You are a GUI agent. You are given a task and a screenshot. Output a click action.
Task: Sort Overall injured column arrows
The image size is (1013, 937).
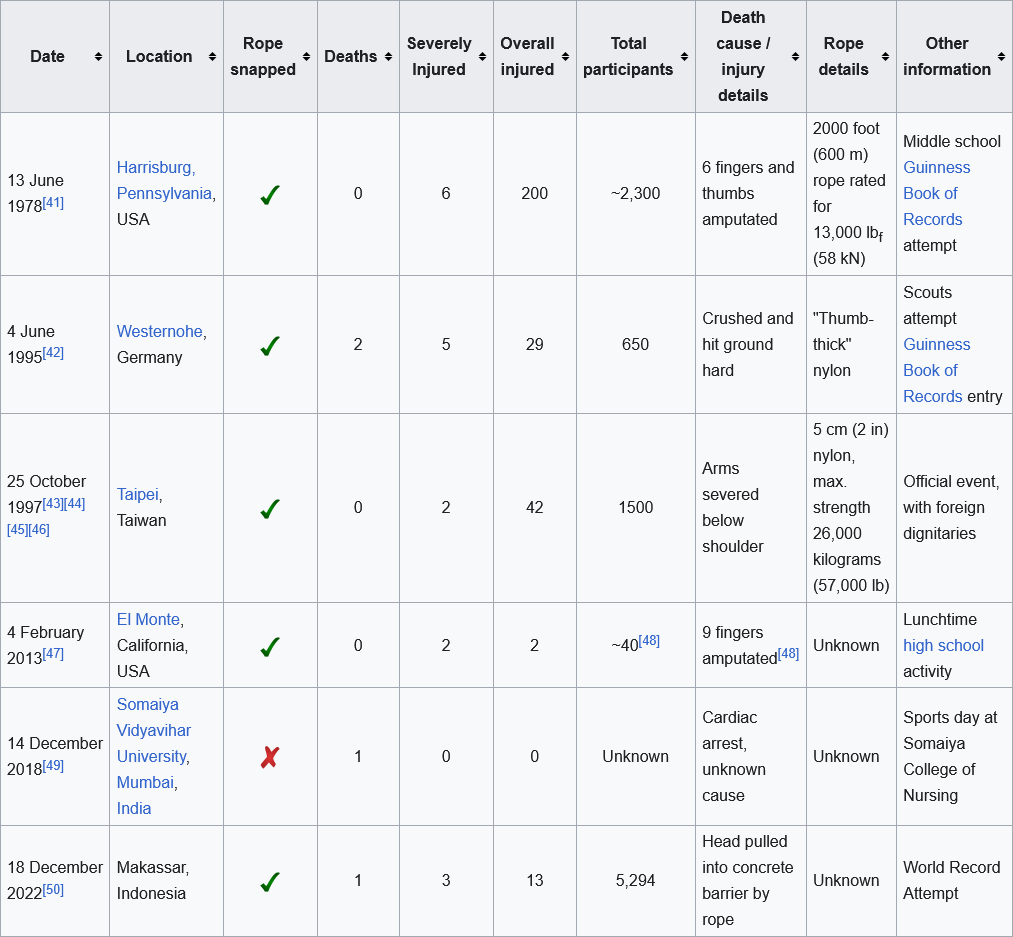point(565,57)
